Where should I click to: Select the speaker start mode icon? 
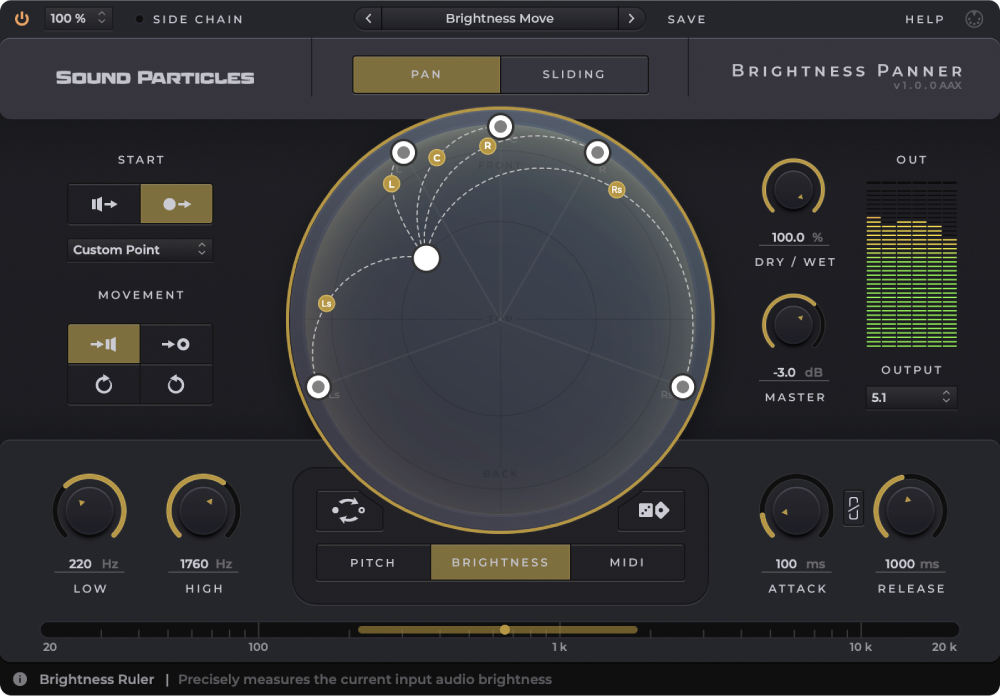point(103,204)
